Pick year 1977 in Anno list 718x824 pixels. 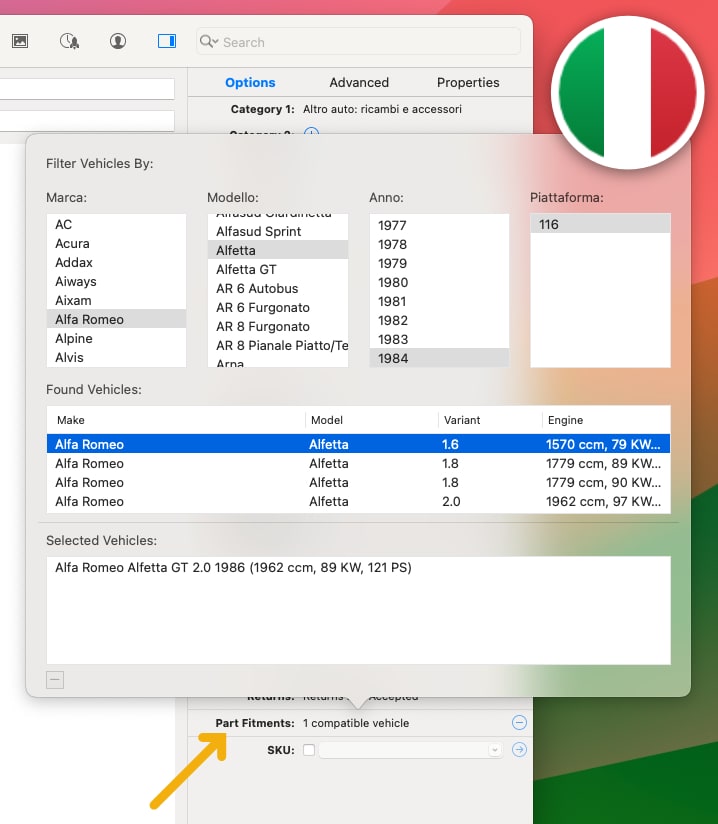(439, 225)
